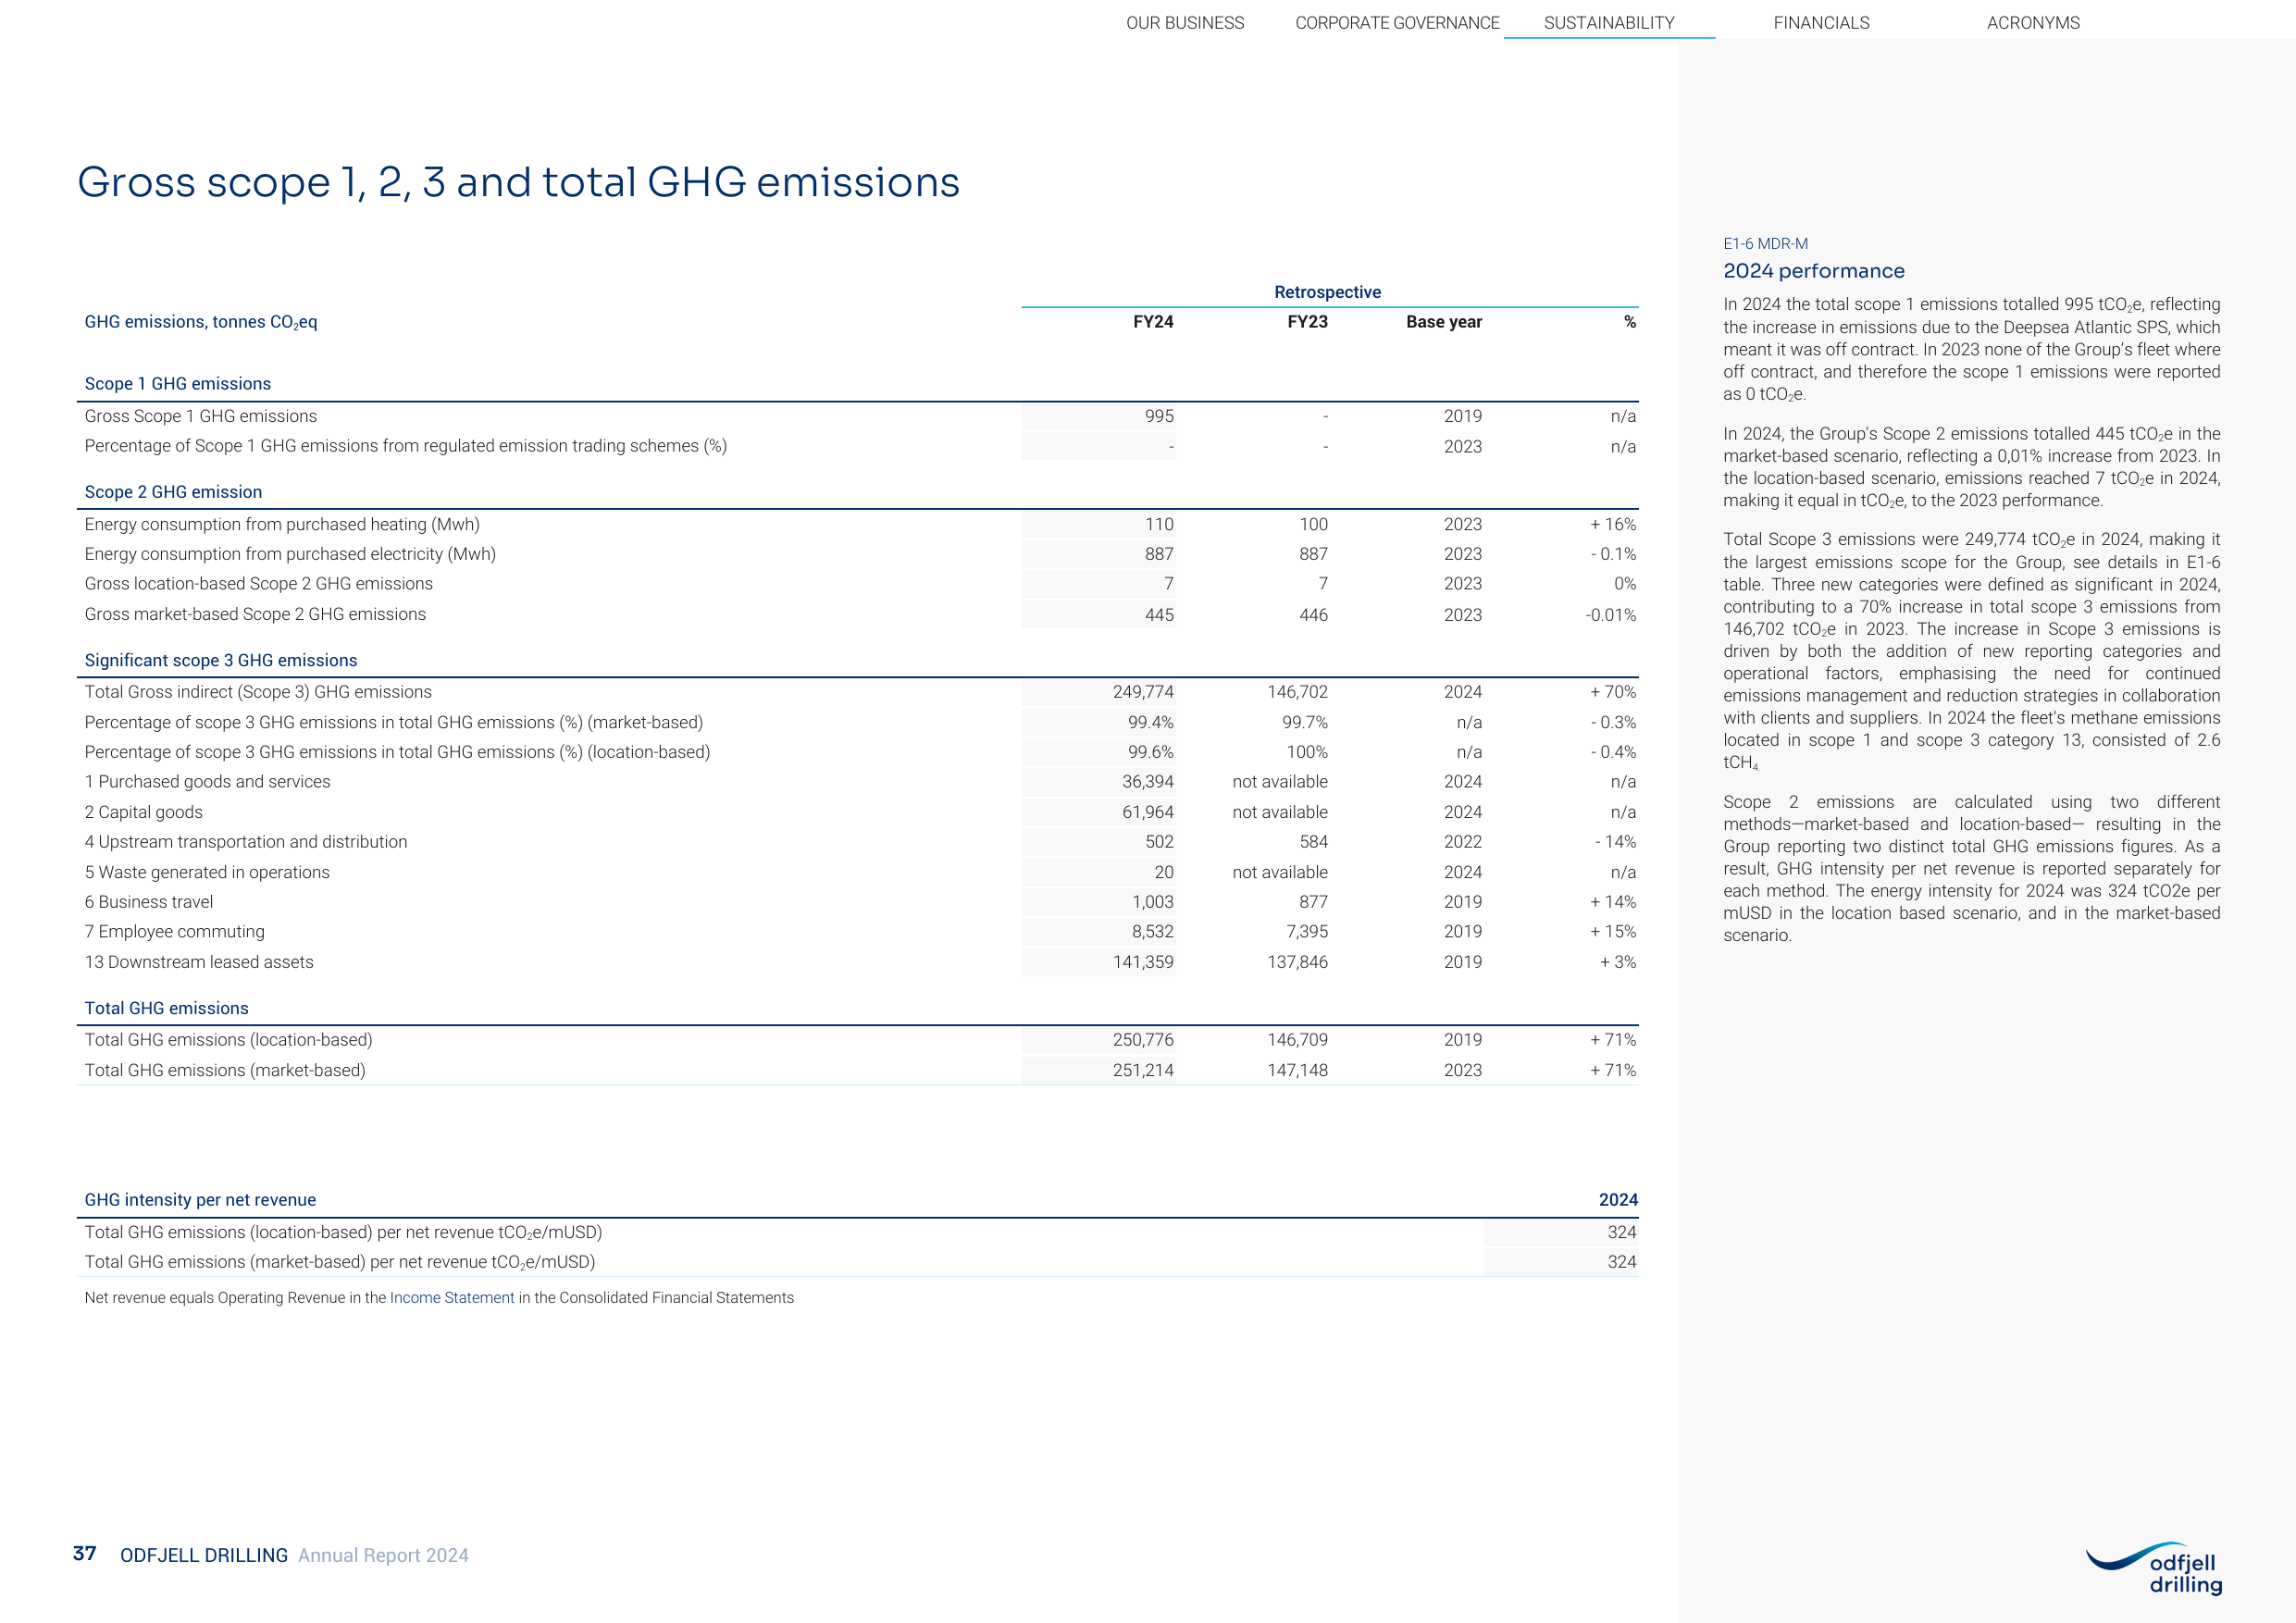
Task: Click the E1-6 MDR-M reference label
Action: tap(1765, 244)
